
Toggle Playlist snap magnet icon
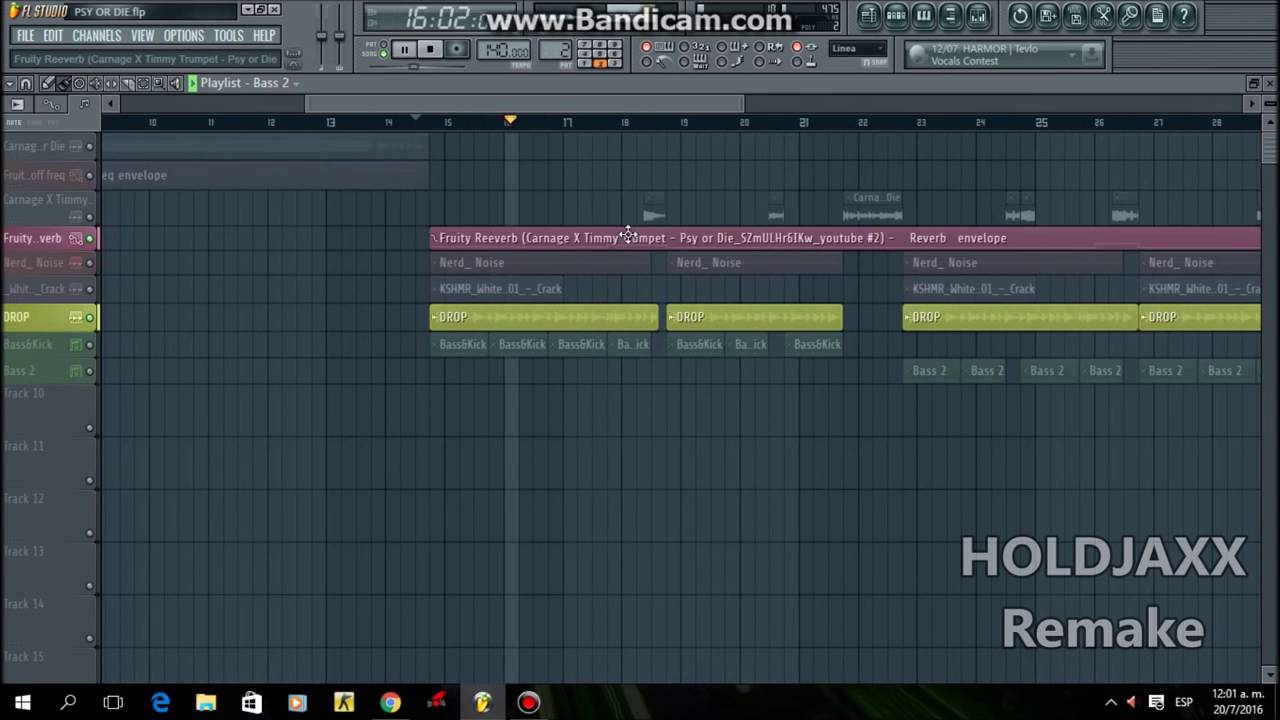27,83
